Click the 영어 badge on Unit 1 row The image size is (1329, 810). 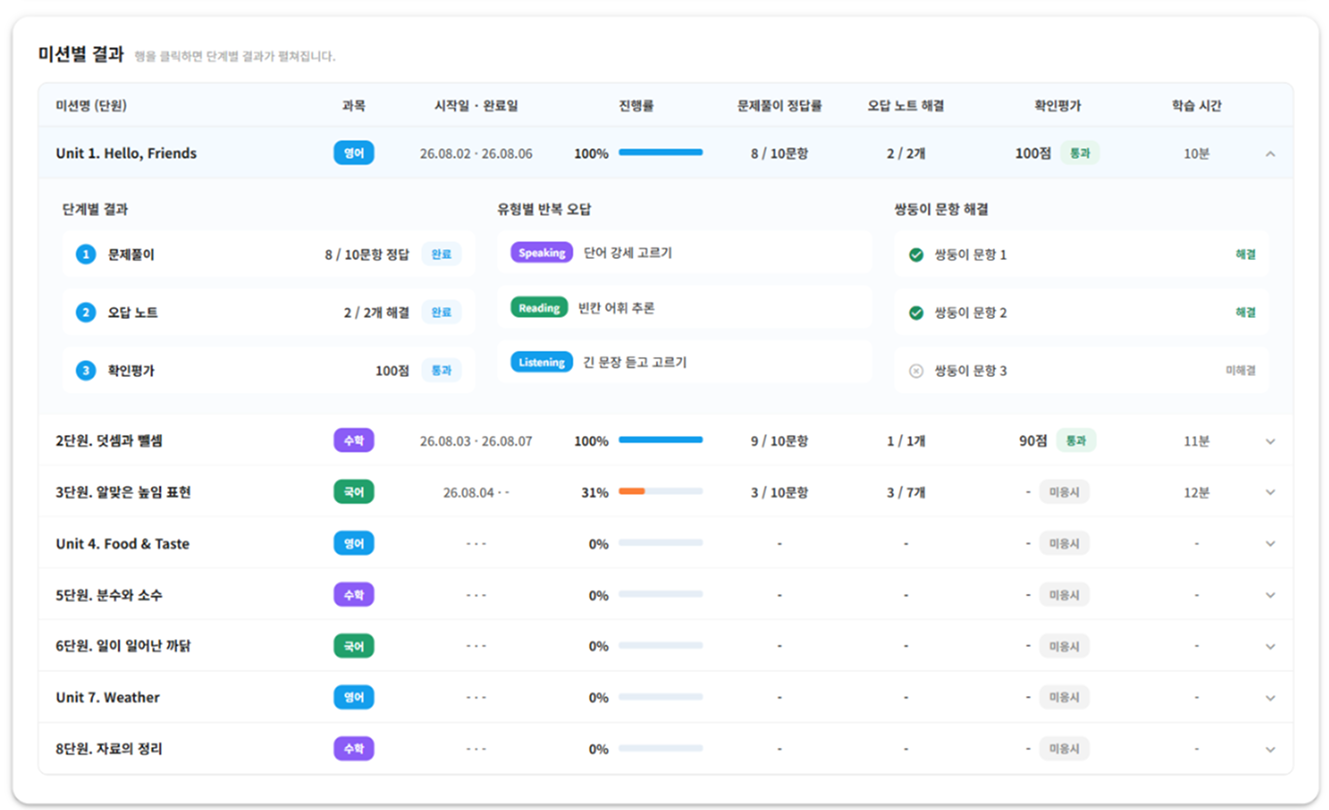pyautogui.click(x=354, y=154)
